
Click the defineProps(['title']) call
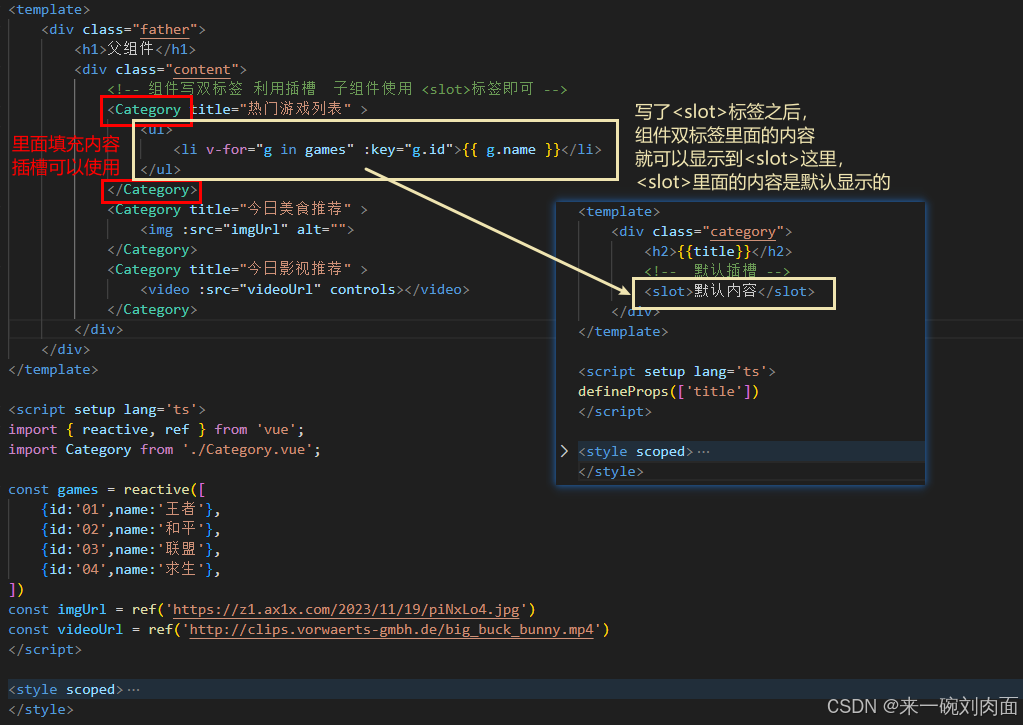pos(668,392)
